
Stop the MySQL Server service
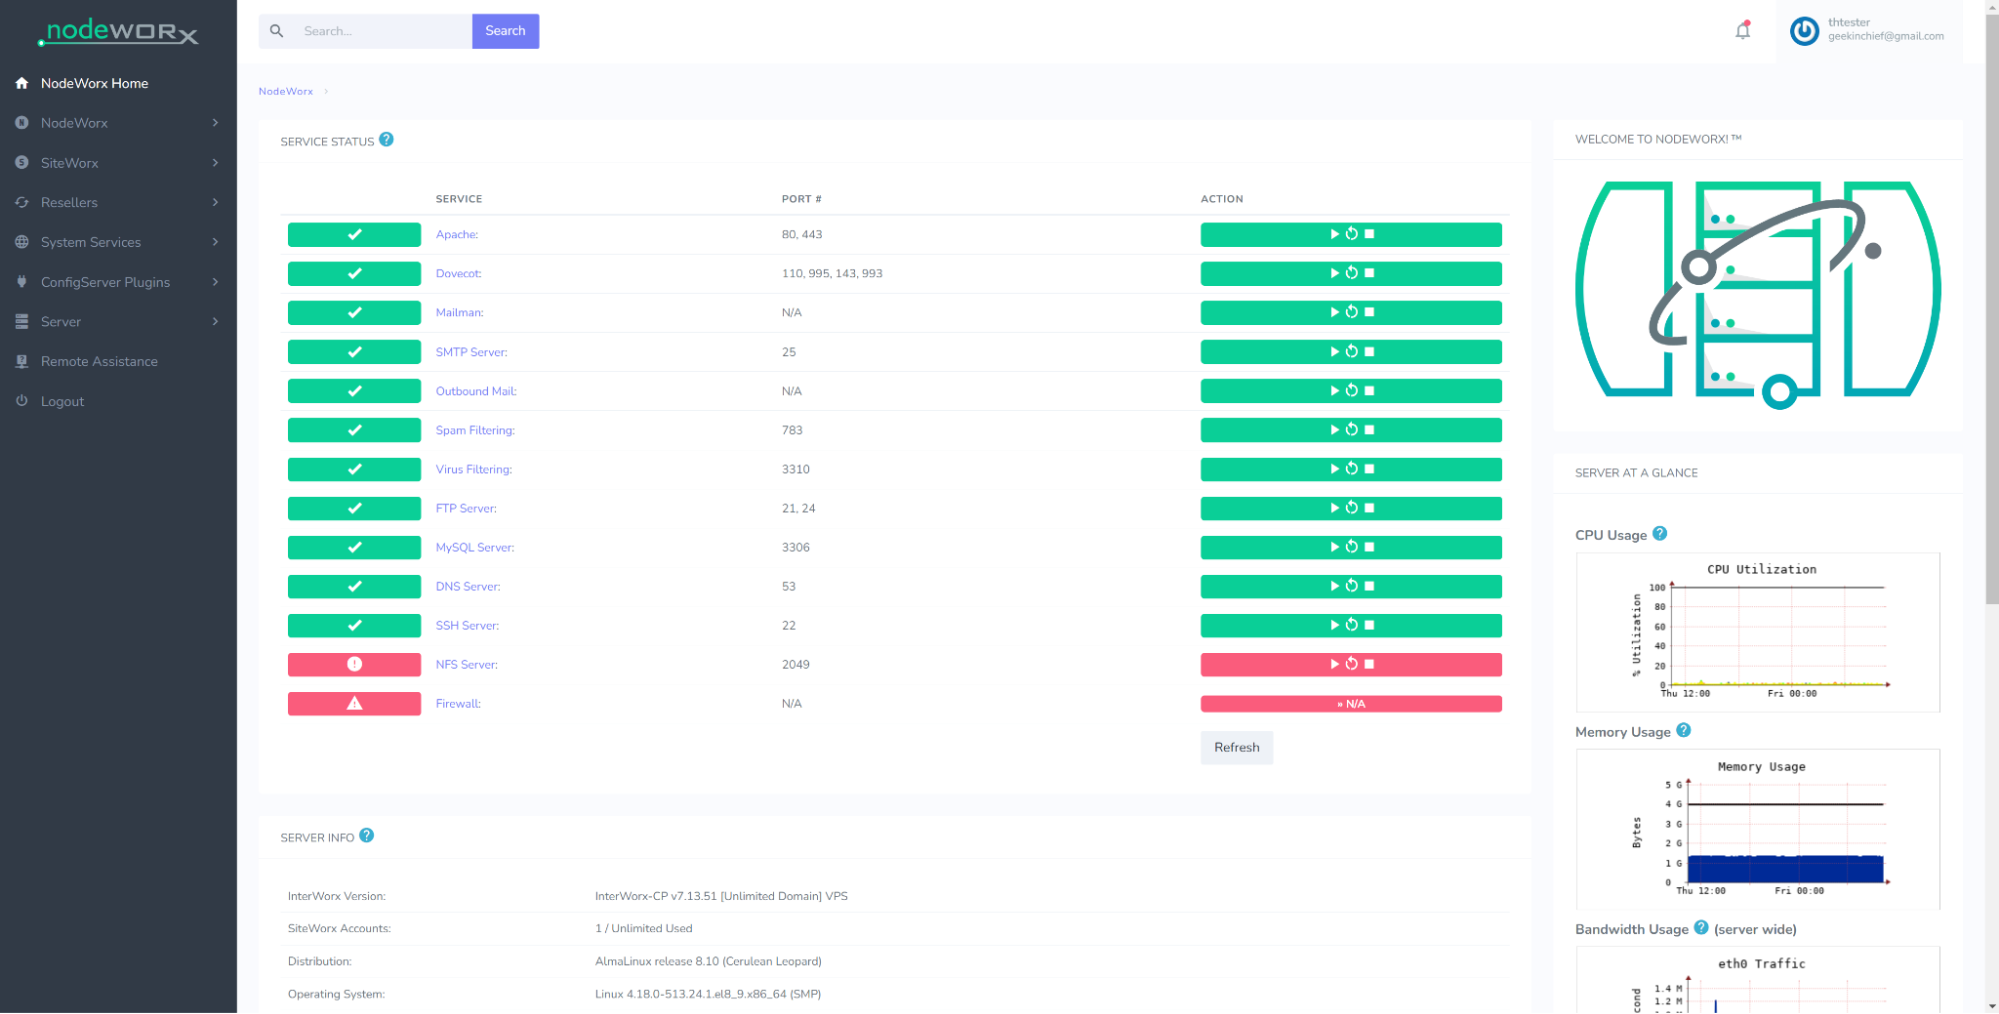(x=1369, y=547)
